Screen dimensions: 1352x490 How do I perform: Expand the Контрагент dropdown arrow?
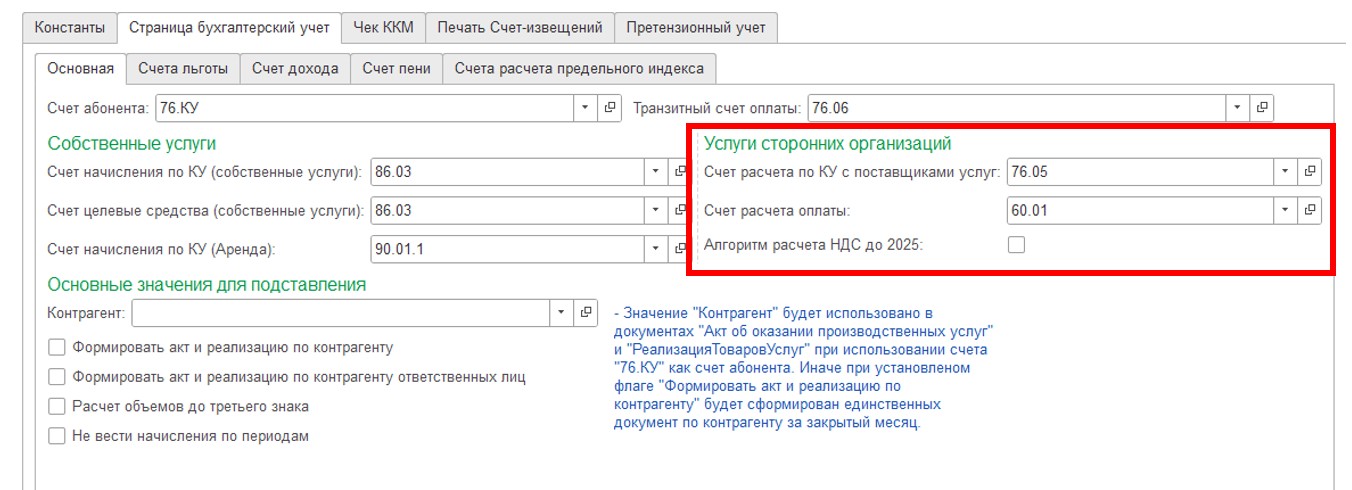click(563, 313)
